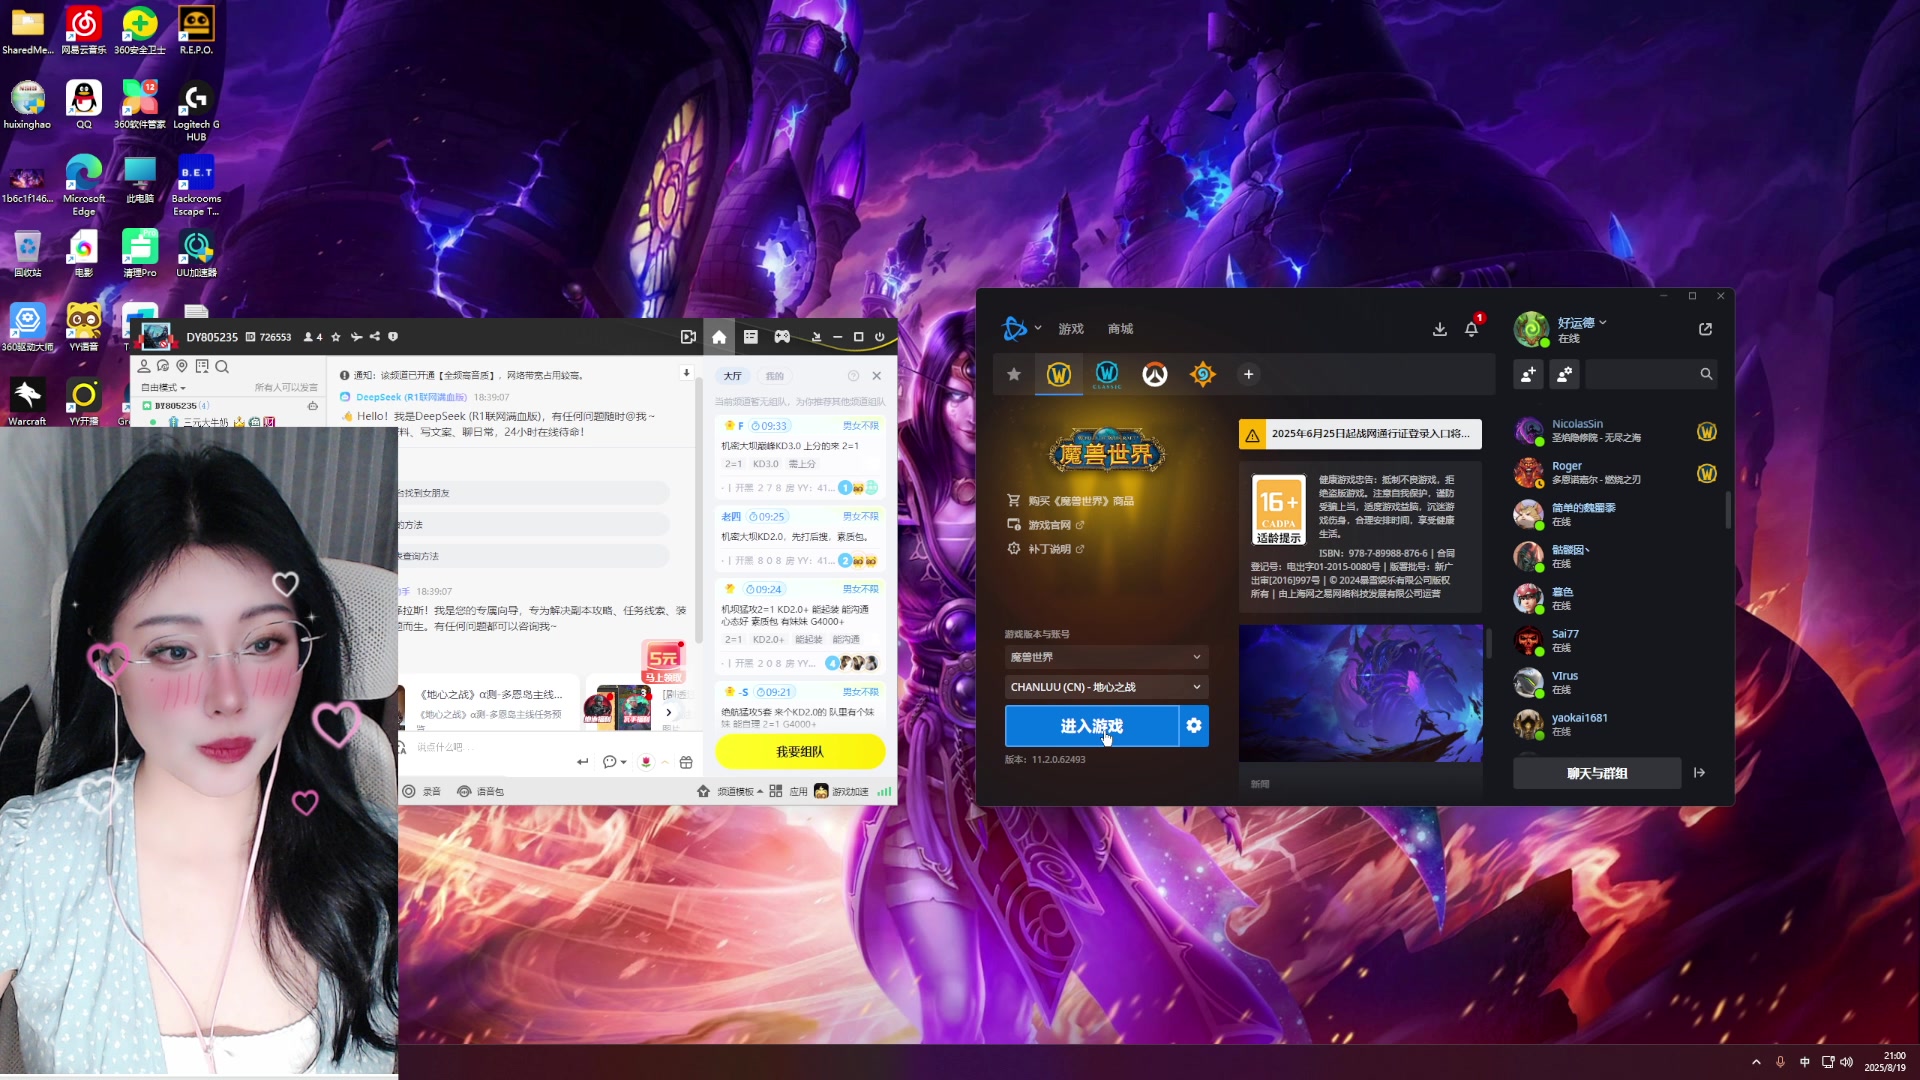Click the YY video camera icon
1920x1080 pixels.
coord(688,337)
